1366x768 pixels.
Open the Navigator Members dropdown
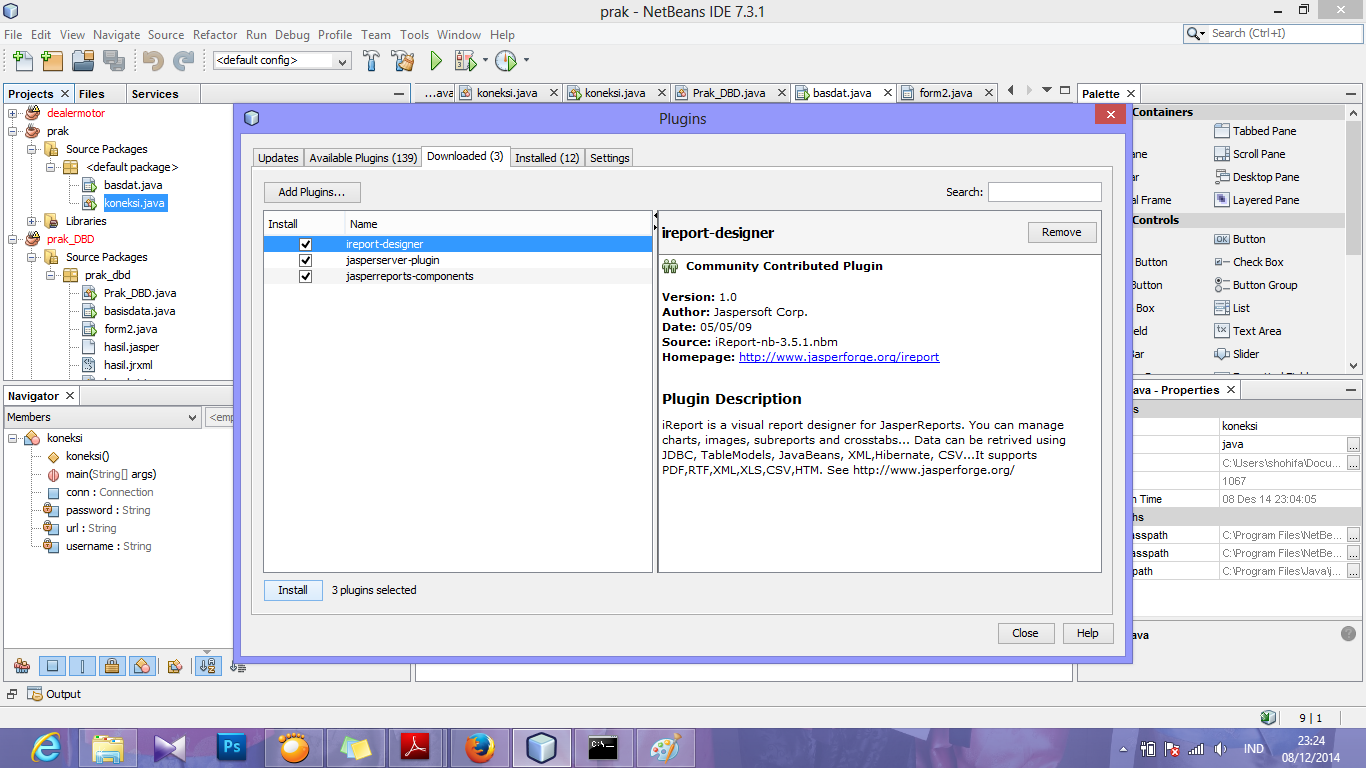coord(102,417)
